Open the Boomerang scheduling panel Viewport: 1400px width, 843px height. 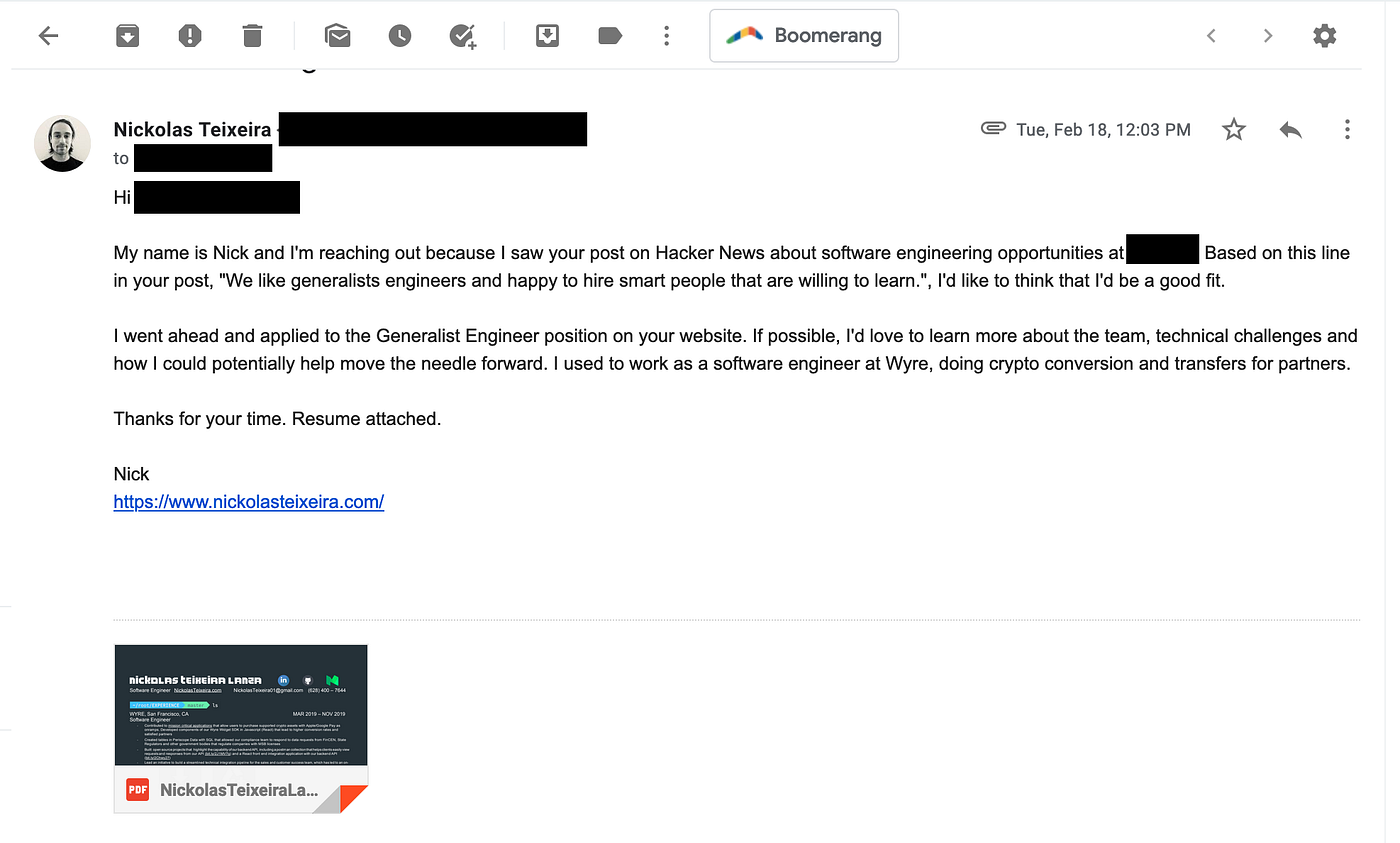point(803,35)
